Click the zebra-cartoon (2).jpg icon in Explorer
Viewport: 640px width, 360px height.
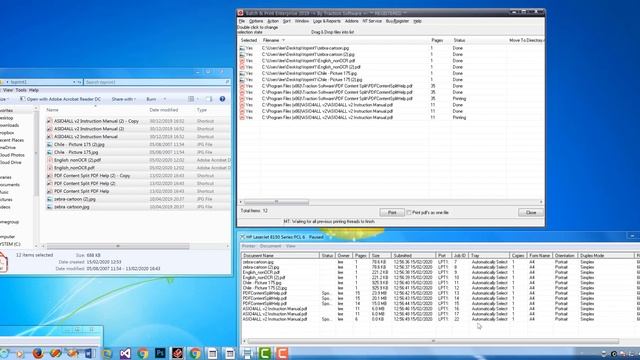49,199
